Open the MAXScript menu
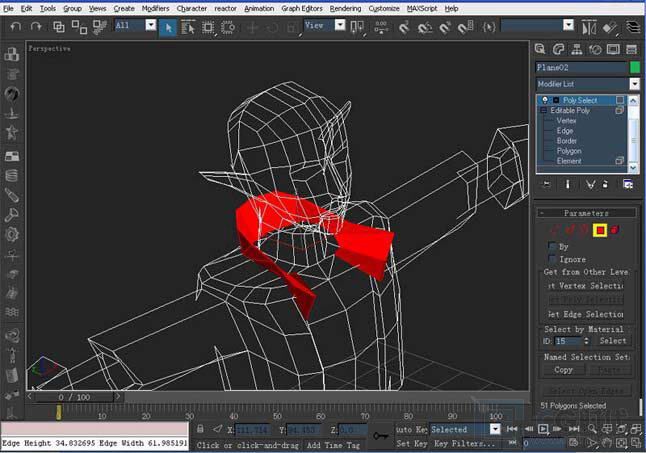Viewport: 646px width, 453px height. coord(422,8)
